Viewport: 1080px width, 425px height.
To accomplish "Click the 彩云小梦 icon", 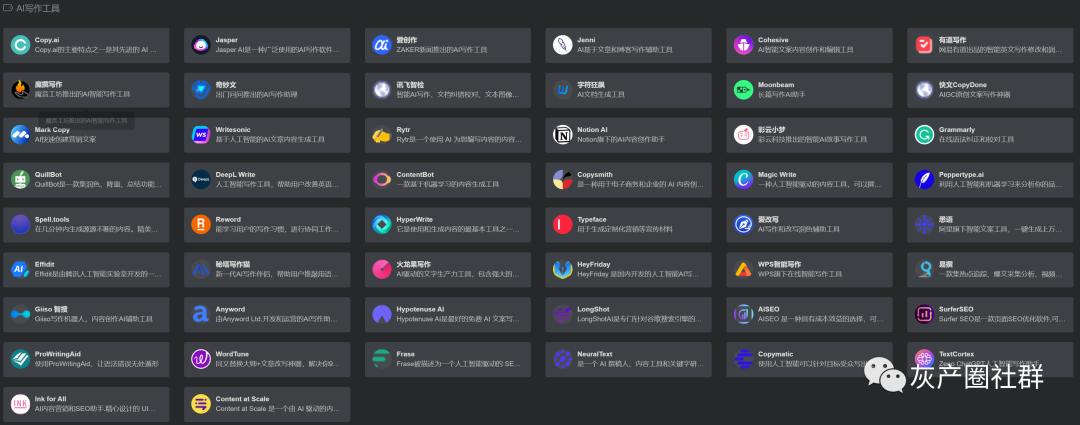I will coord(744,135).
